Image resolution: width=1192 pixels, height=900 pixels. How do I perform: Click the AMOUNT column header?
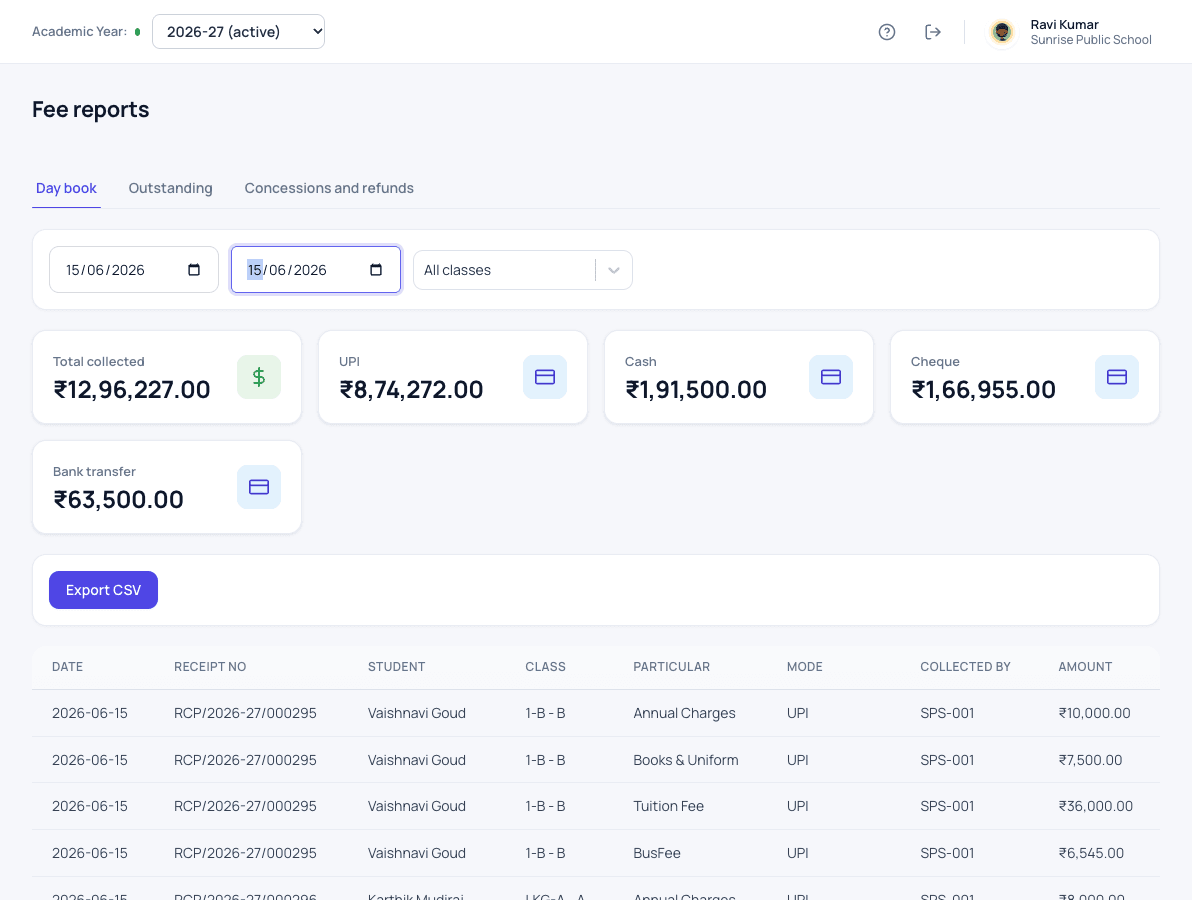coord(1085,667)
